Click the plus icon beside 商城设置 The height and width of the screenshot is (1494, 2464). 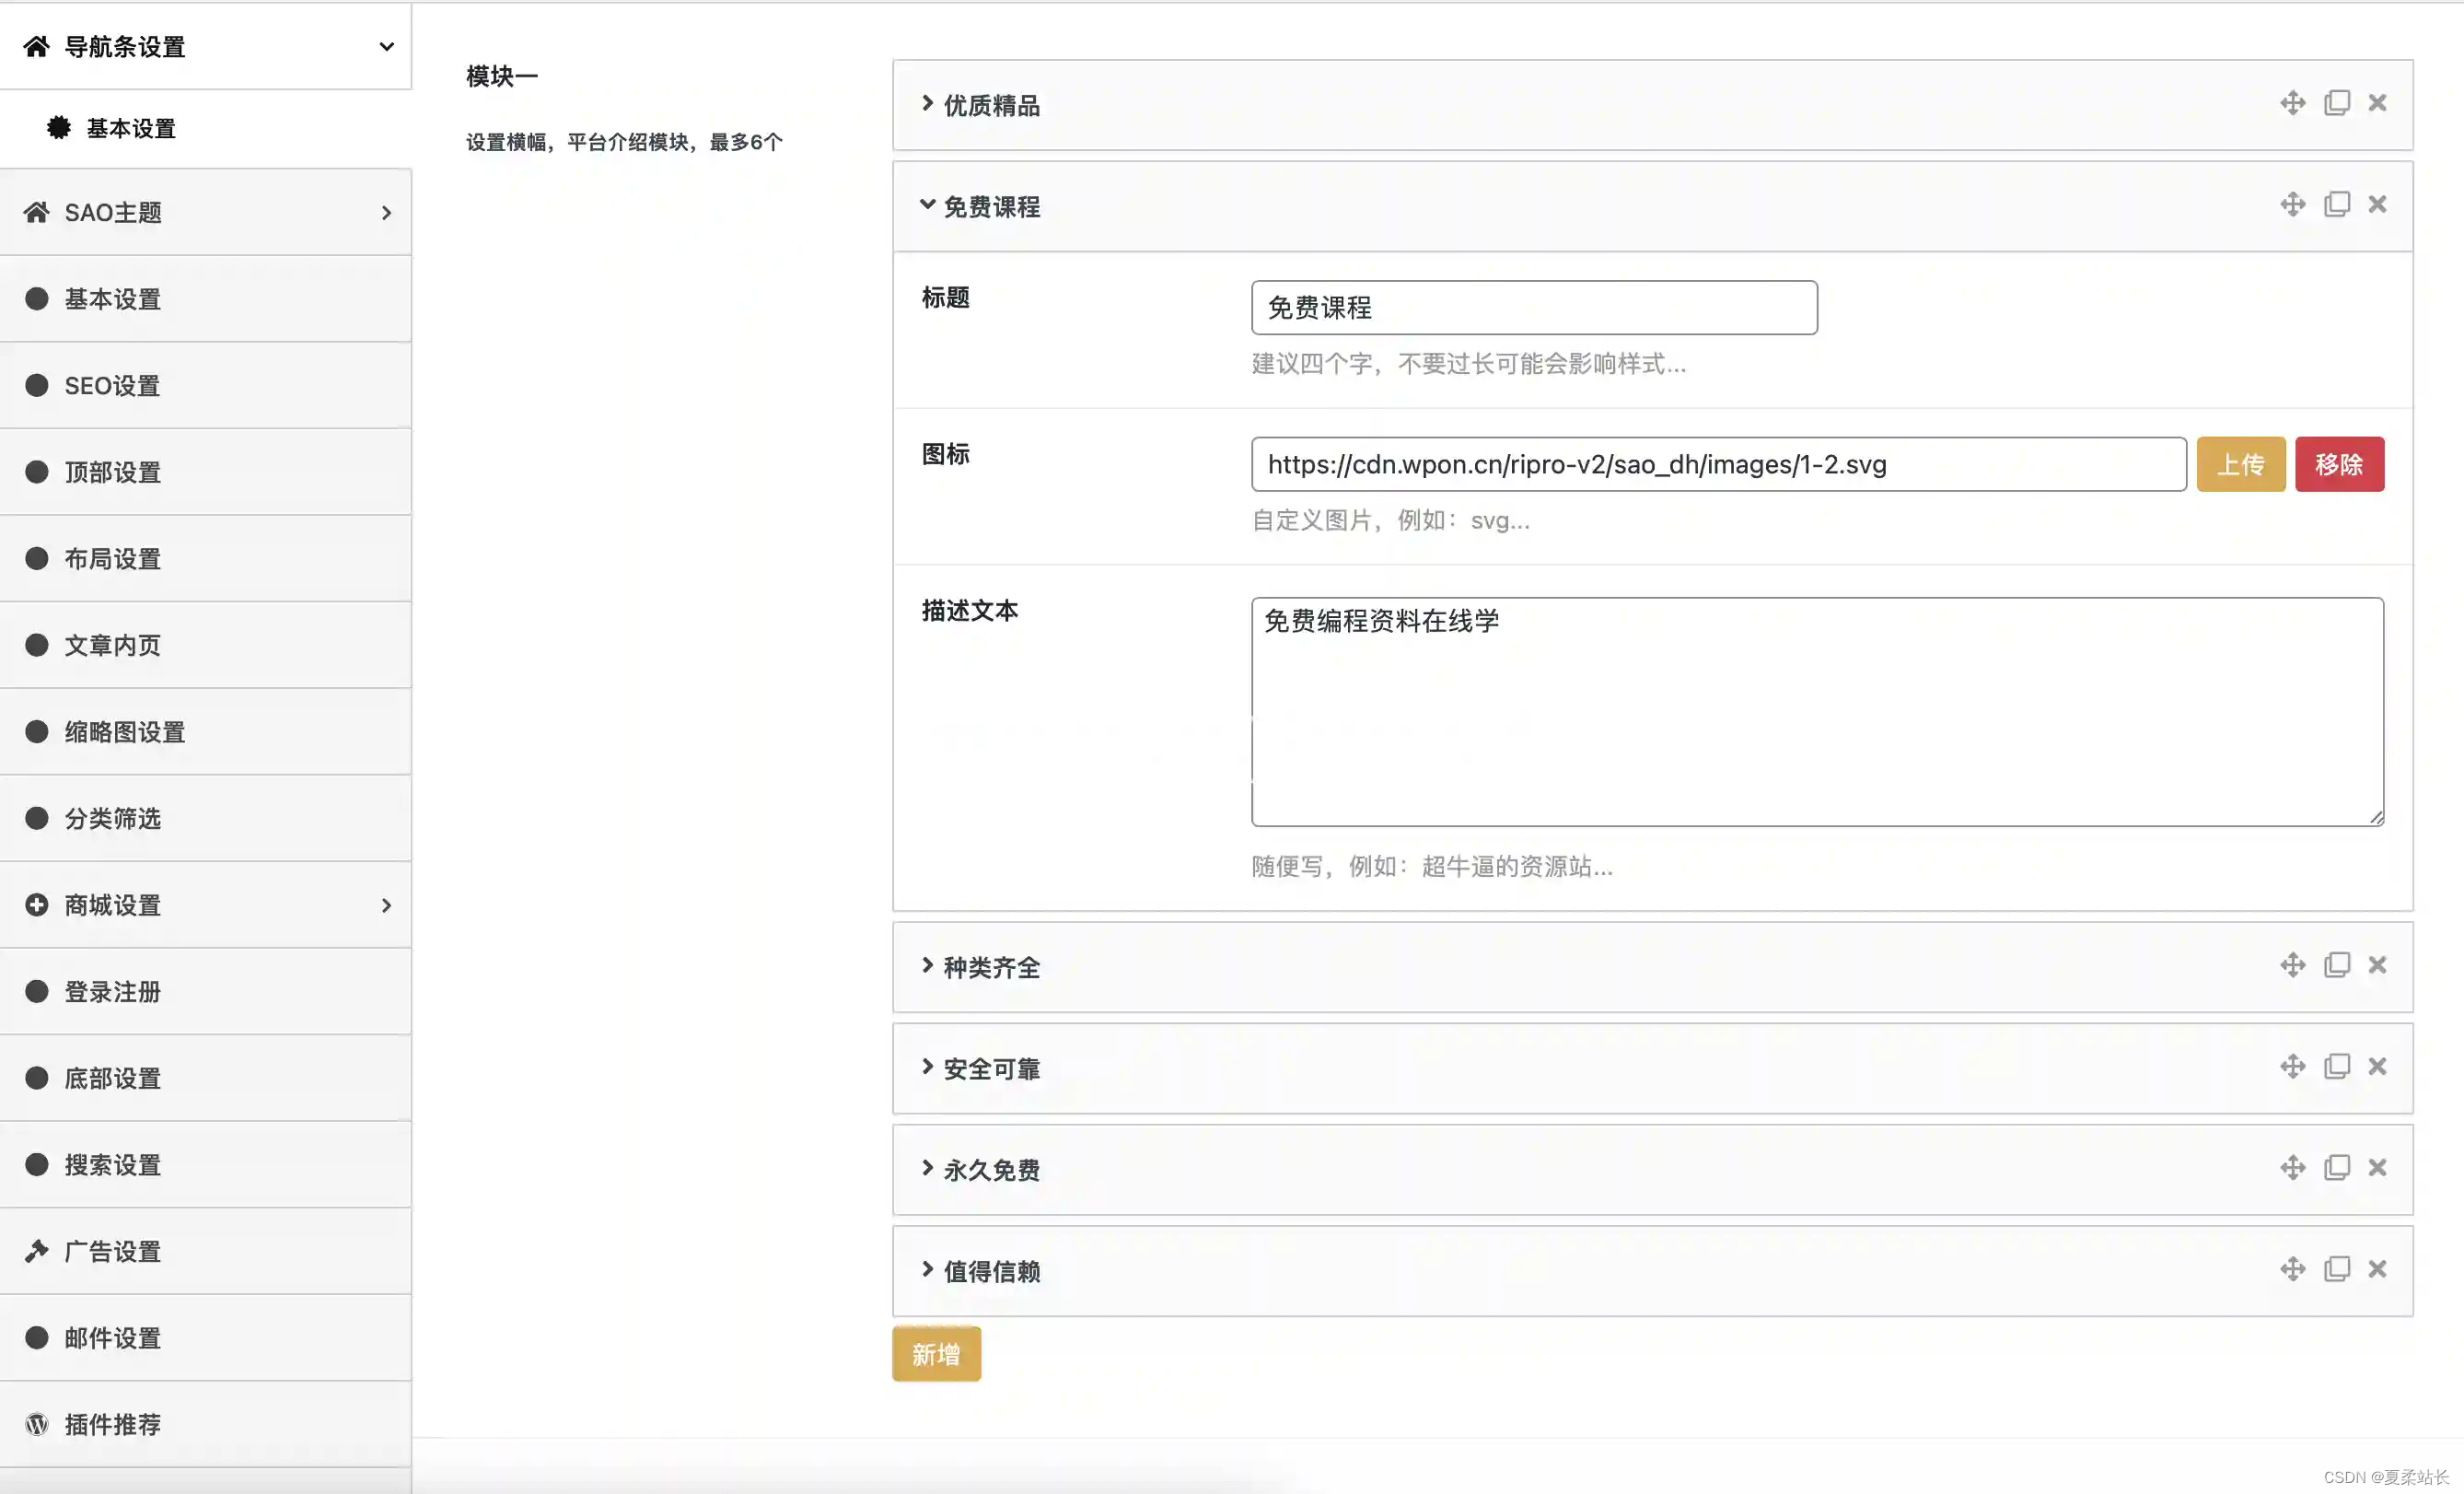(37, 904)
